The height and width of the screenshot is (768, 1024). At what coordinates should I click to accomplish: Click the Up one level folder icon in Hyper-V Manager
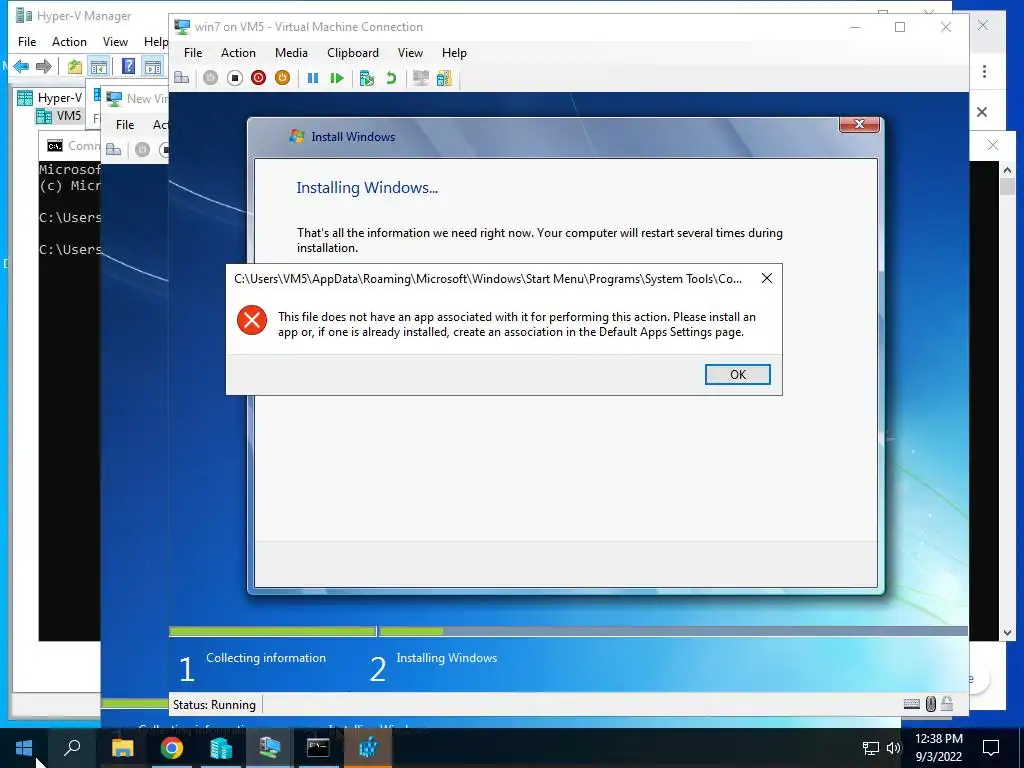point(74,66)
